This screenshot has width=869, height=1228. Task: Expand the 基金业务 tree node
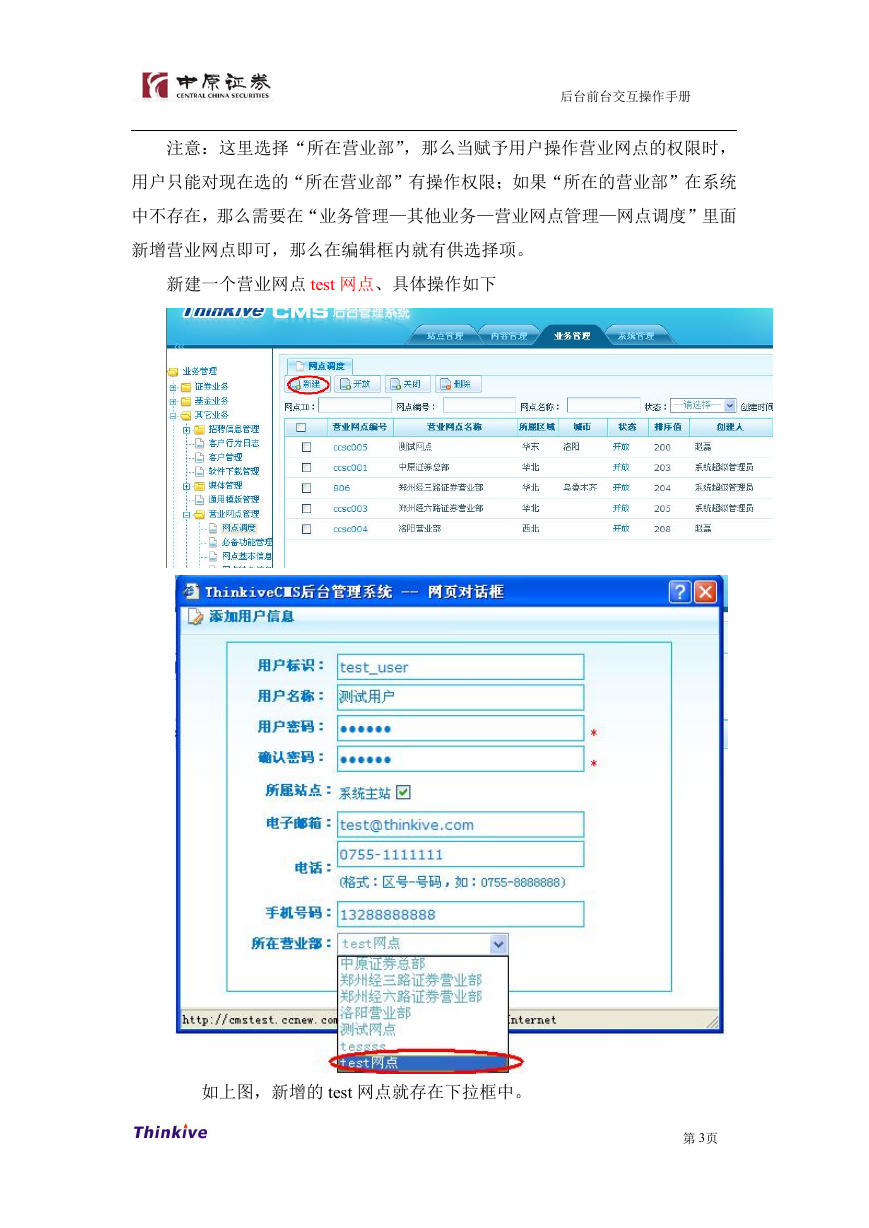pos(173,400)
